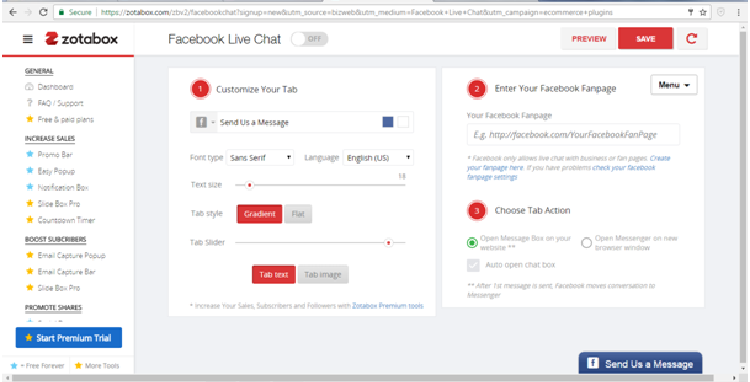This screenshot has width=750, height=382.
Task: Click the star icon next to Email Capture Popup
Action: tap(30, 255)
